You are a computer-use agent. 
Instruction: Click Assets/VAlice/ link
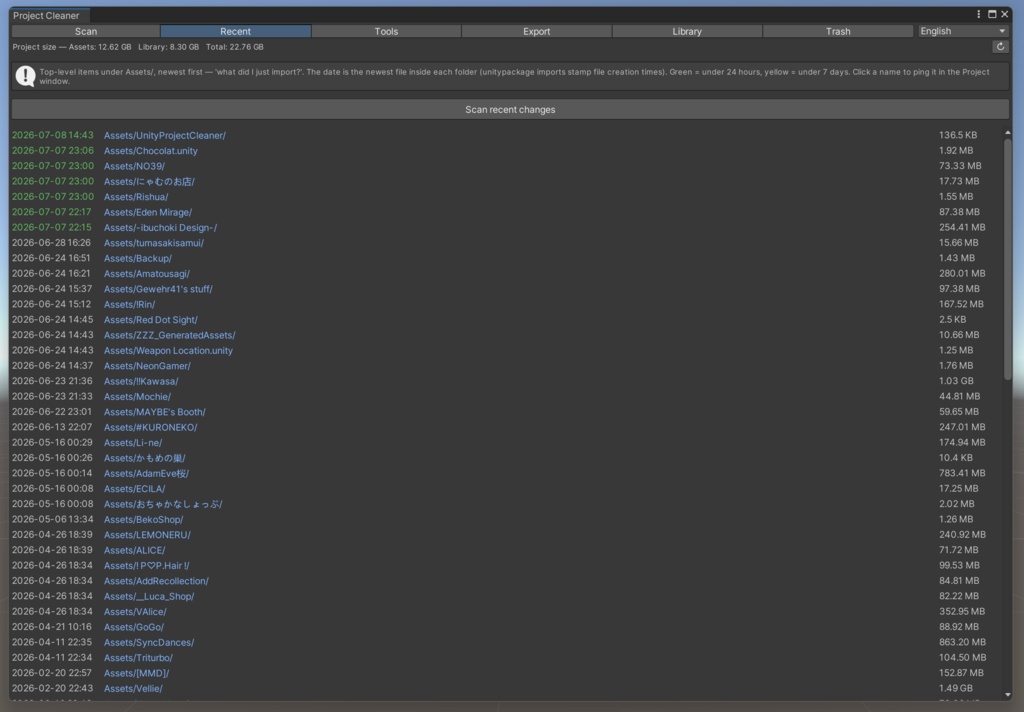click(x=135, y=611)
